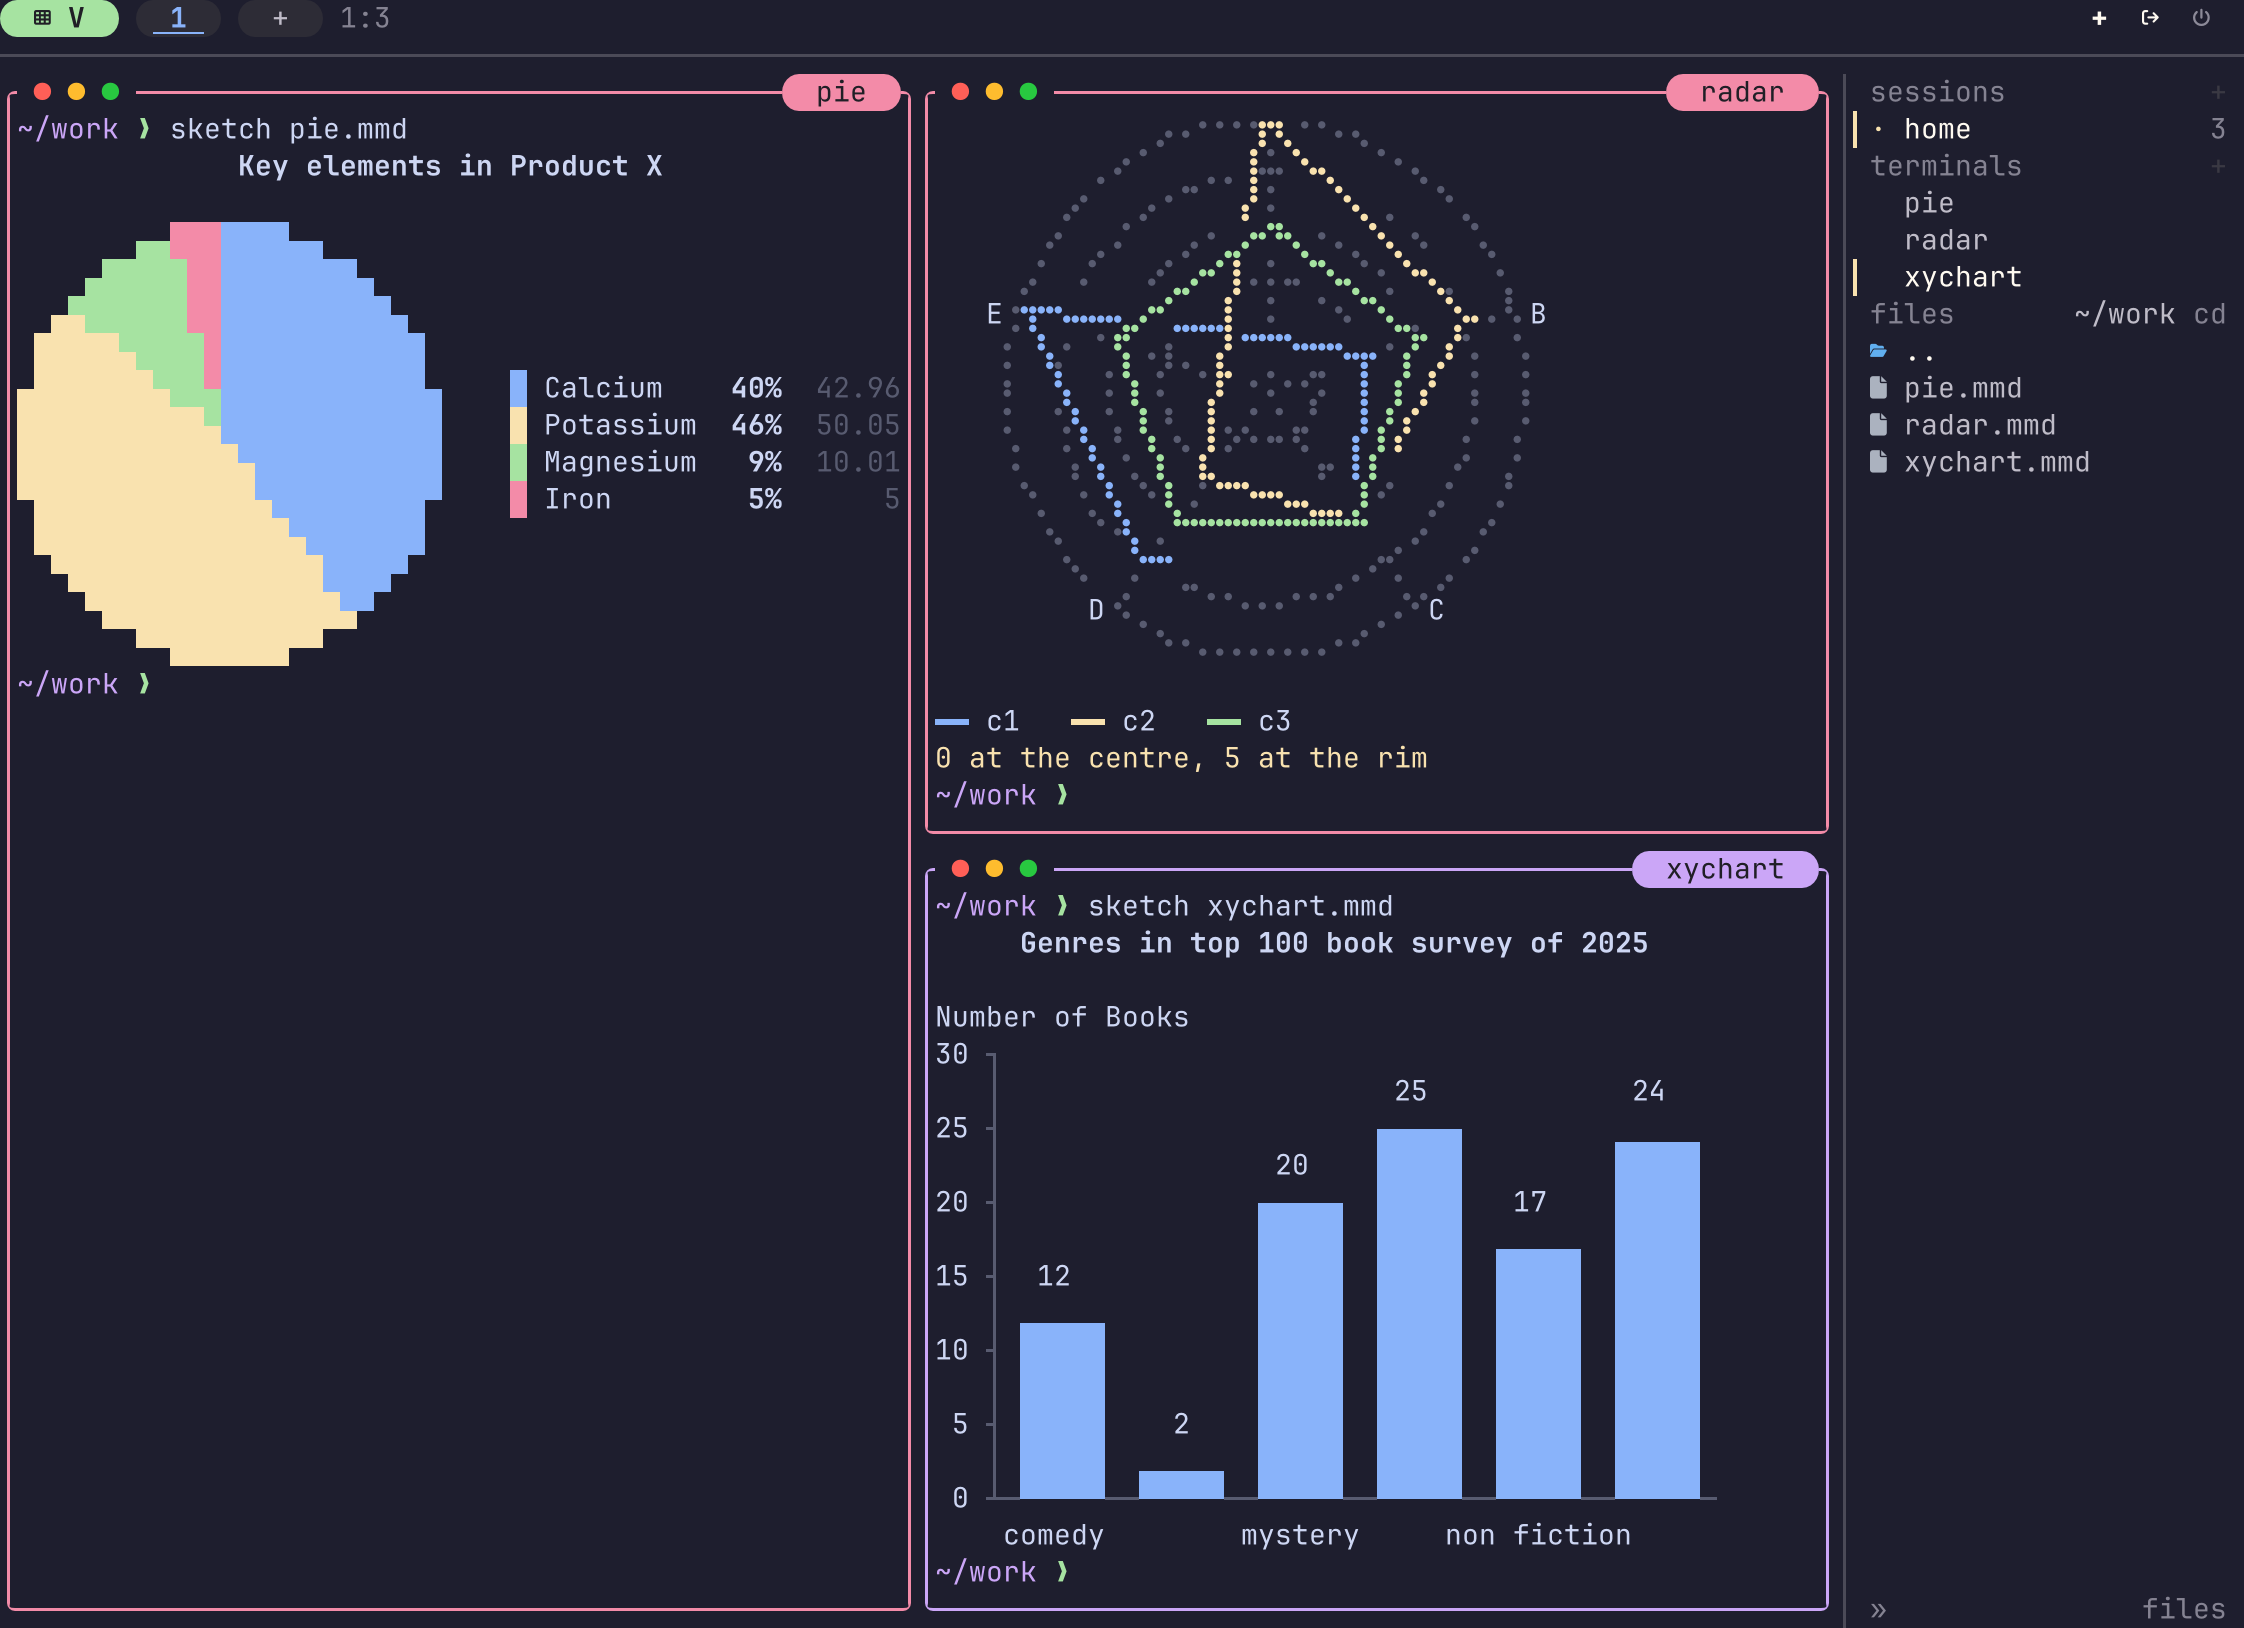Click the pie pane title tab

click(841, 92)
